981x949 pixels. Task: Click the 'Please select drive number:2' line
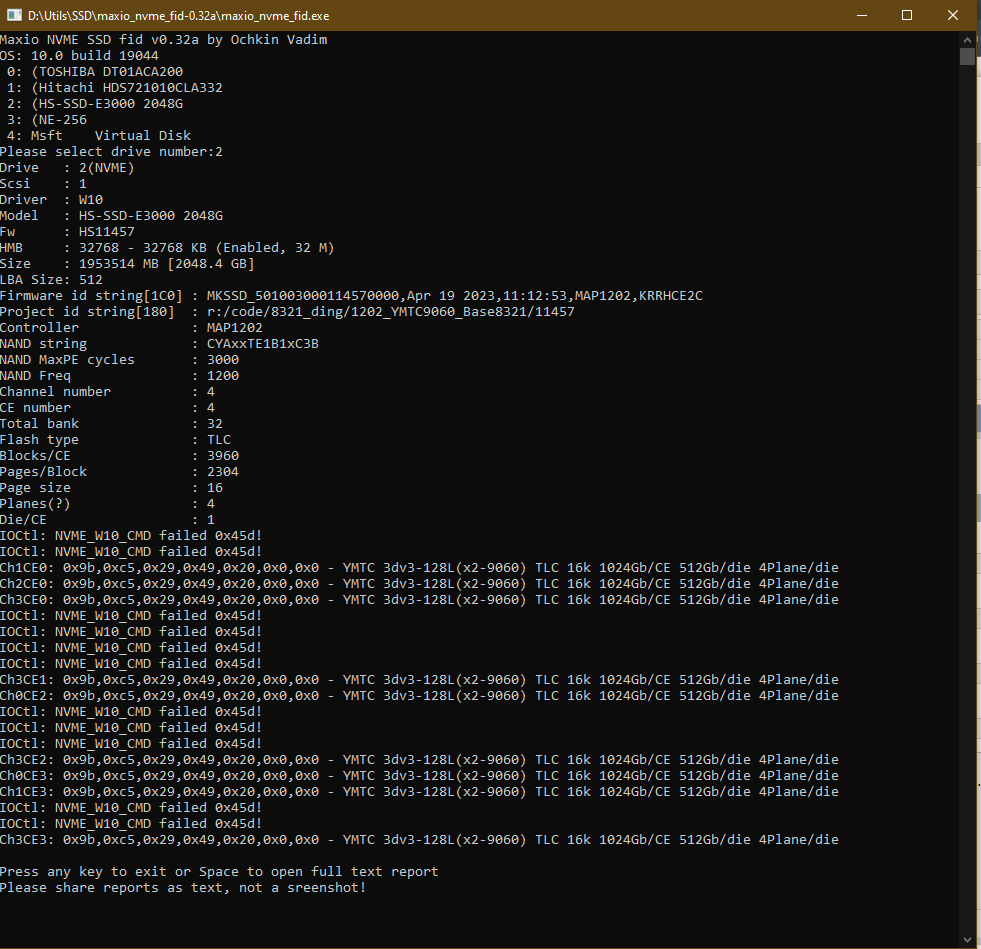point(111,151)
